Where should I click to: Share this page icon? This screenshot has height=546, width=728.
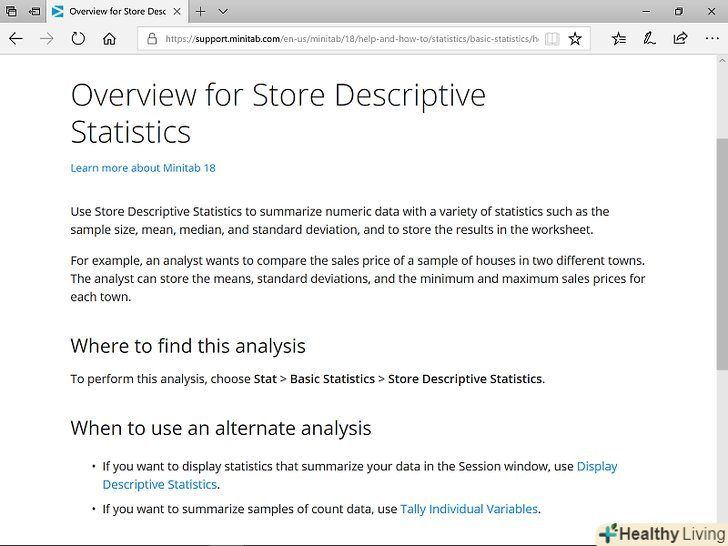pos(680,38)
